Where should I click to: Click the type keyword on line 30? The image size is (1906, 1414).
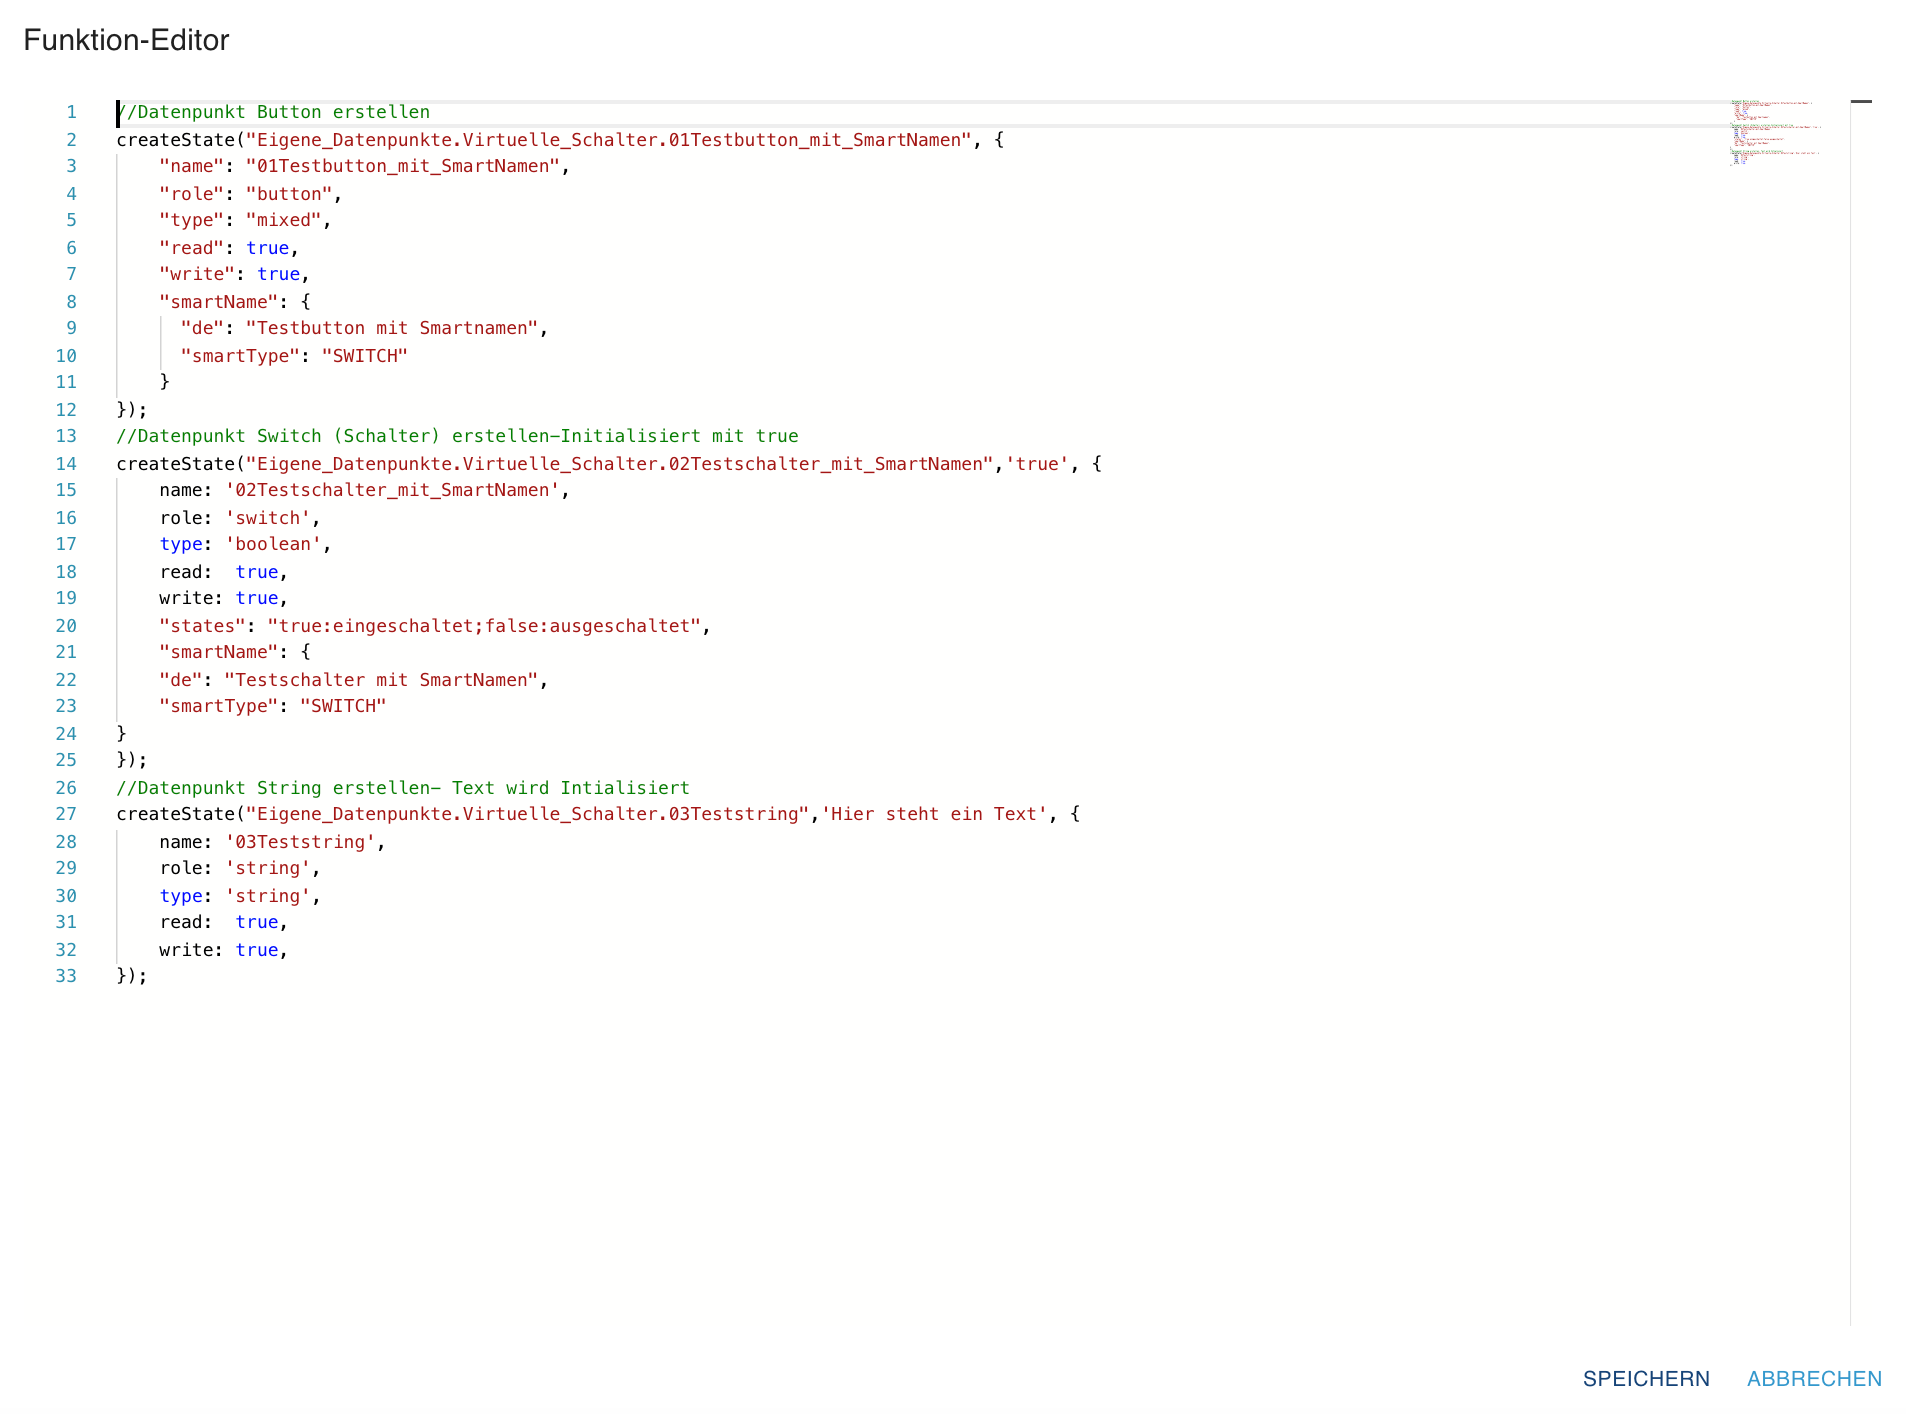click(181, 896)
